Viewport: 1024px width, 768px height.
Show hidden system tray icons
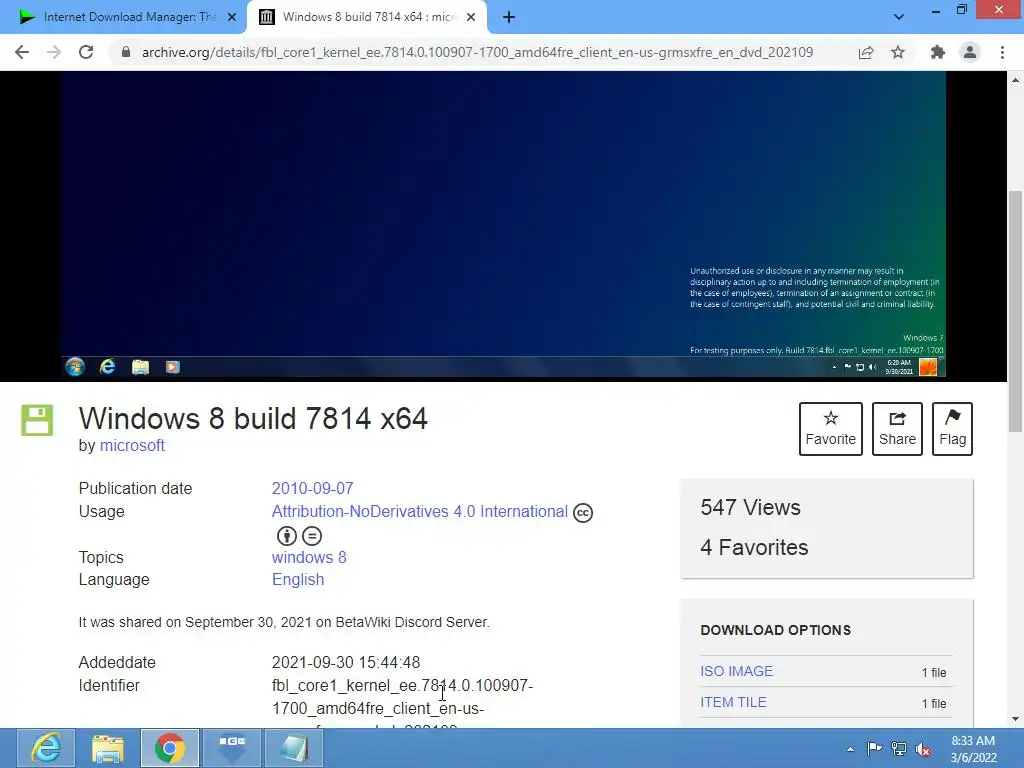click(x=850, y=749)
